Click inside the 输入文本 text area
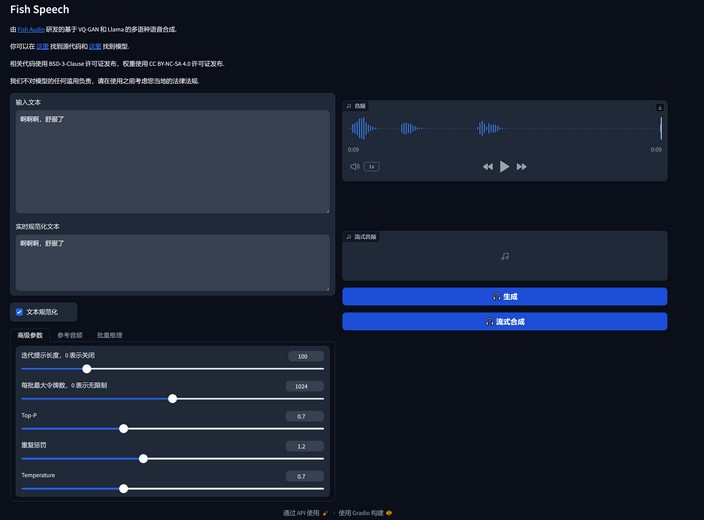Screen dimensions: 704x520 (x=172, y=162)
